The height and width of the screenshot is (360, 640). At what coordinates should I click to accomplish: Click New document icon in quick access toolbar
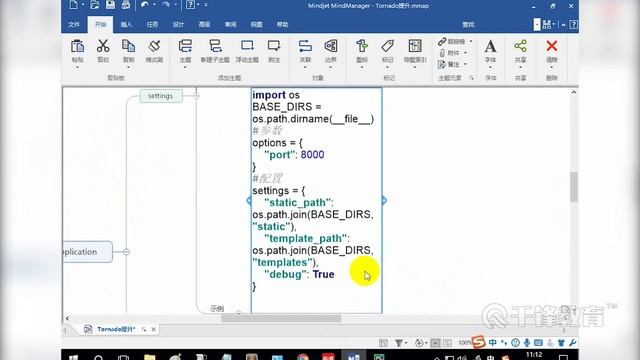coord(73,5)
